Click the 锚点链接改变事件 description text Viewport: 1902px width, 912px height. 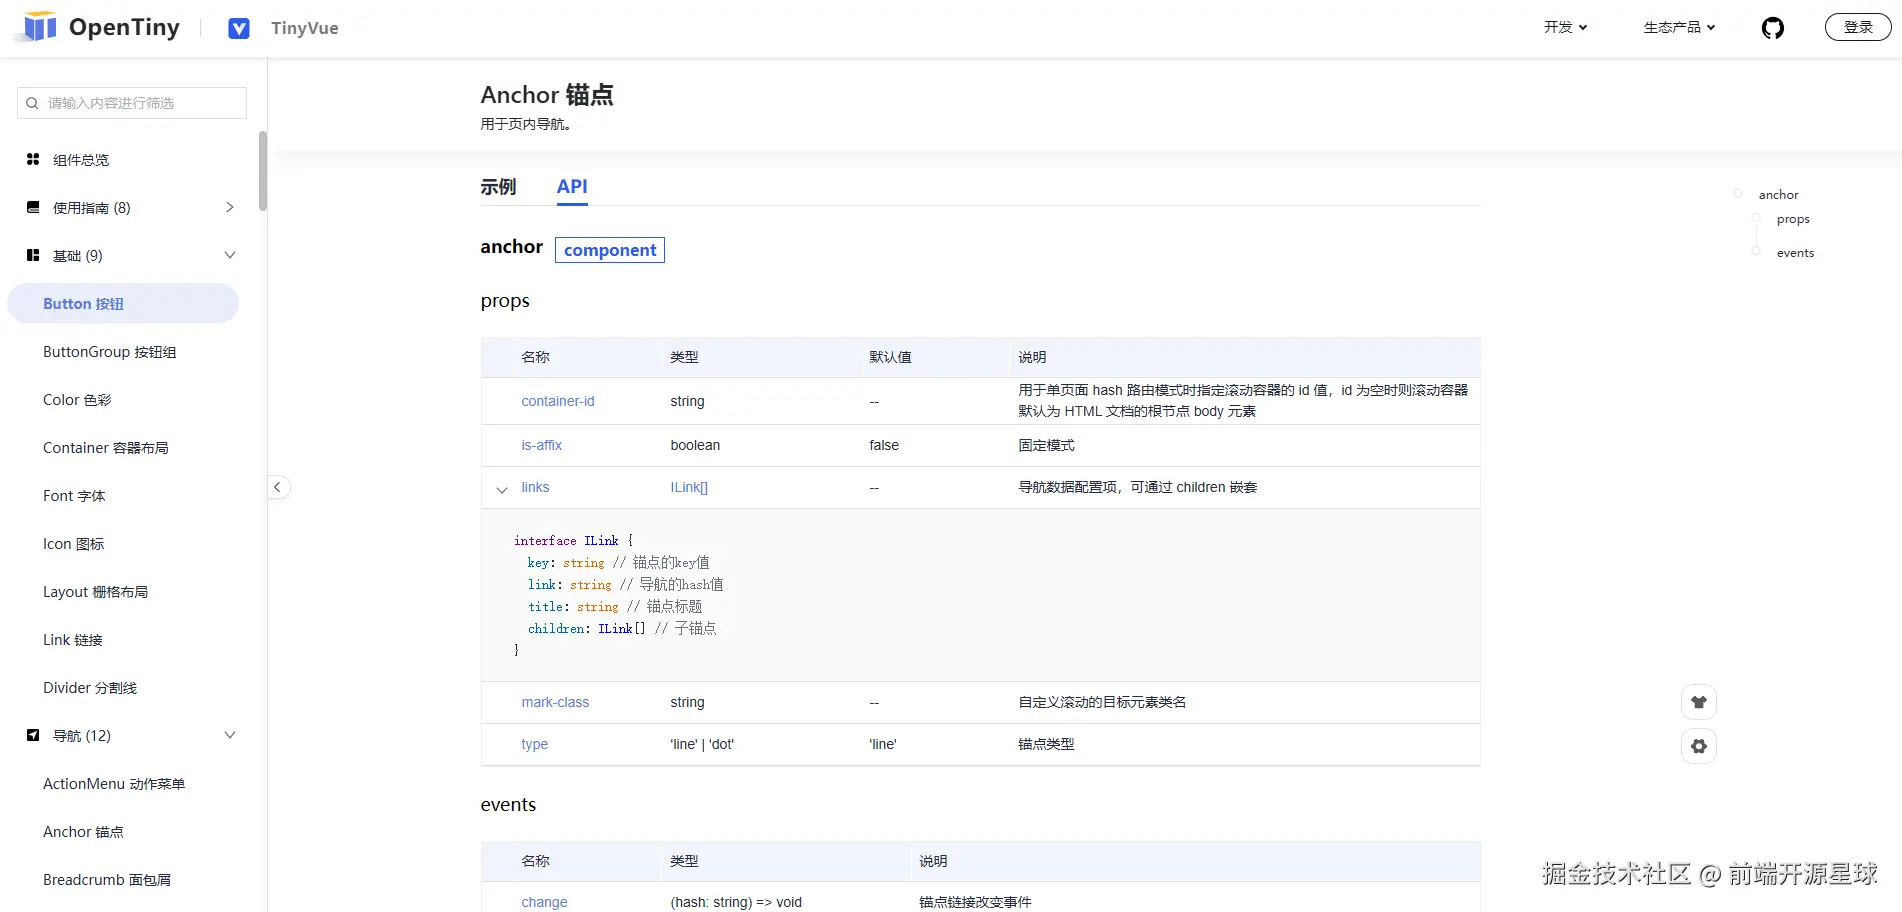point(975,902)
